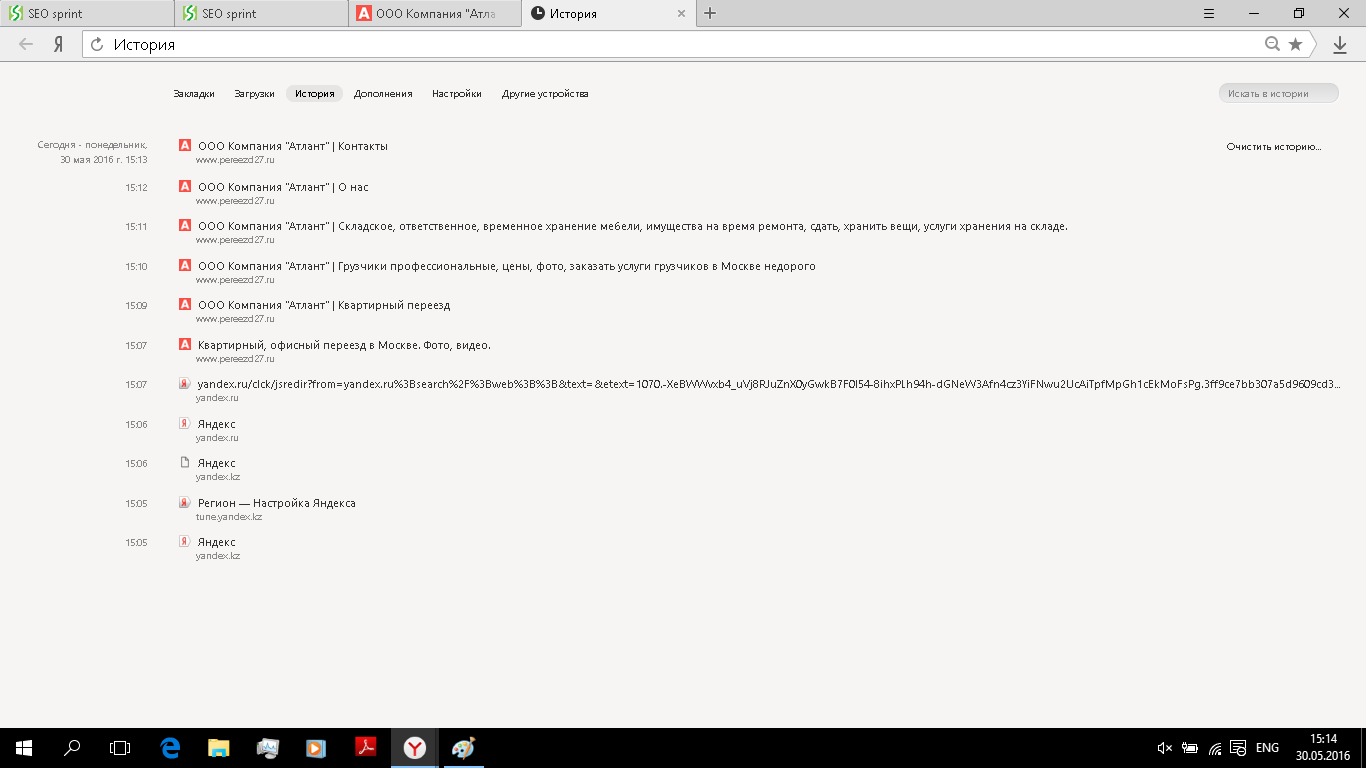Open downloads via the arrow icon
1366x768 pixels.
(x=1340, y=44)
